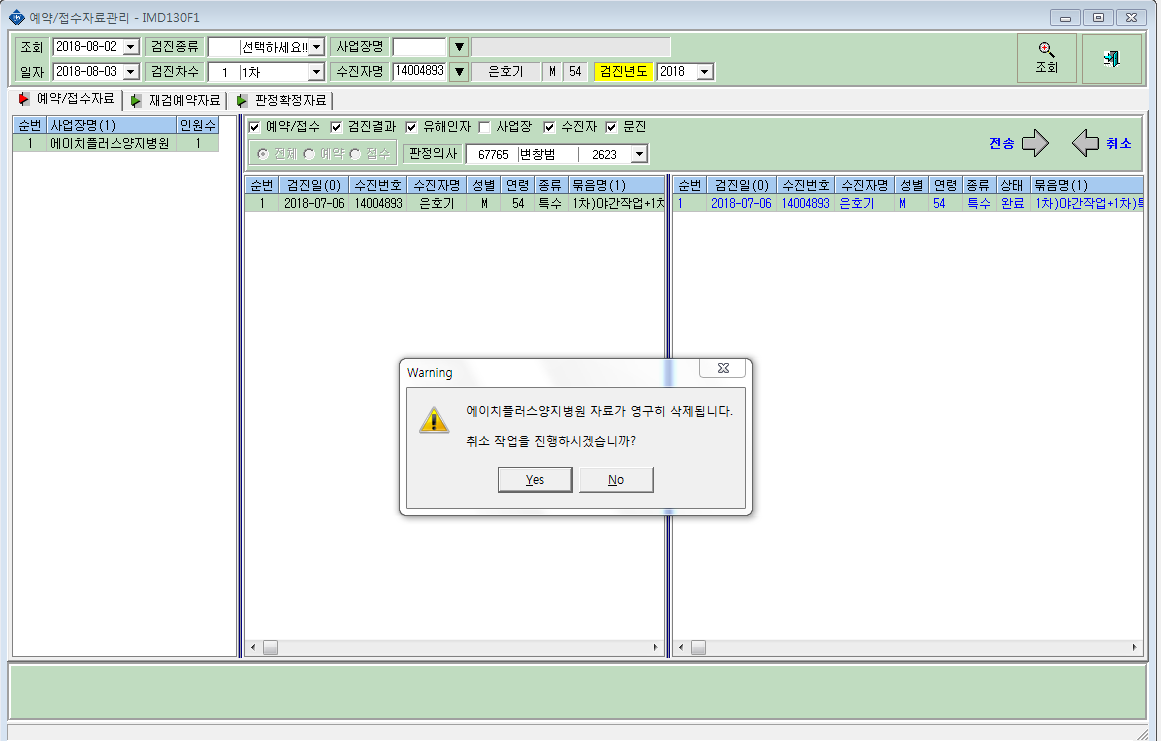Click the red flag icon on 예약/접수자료 tab
1161x741 pixels.
tap(24, 98)
